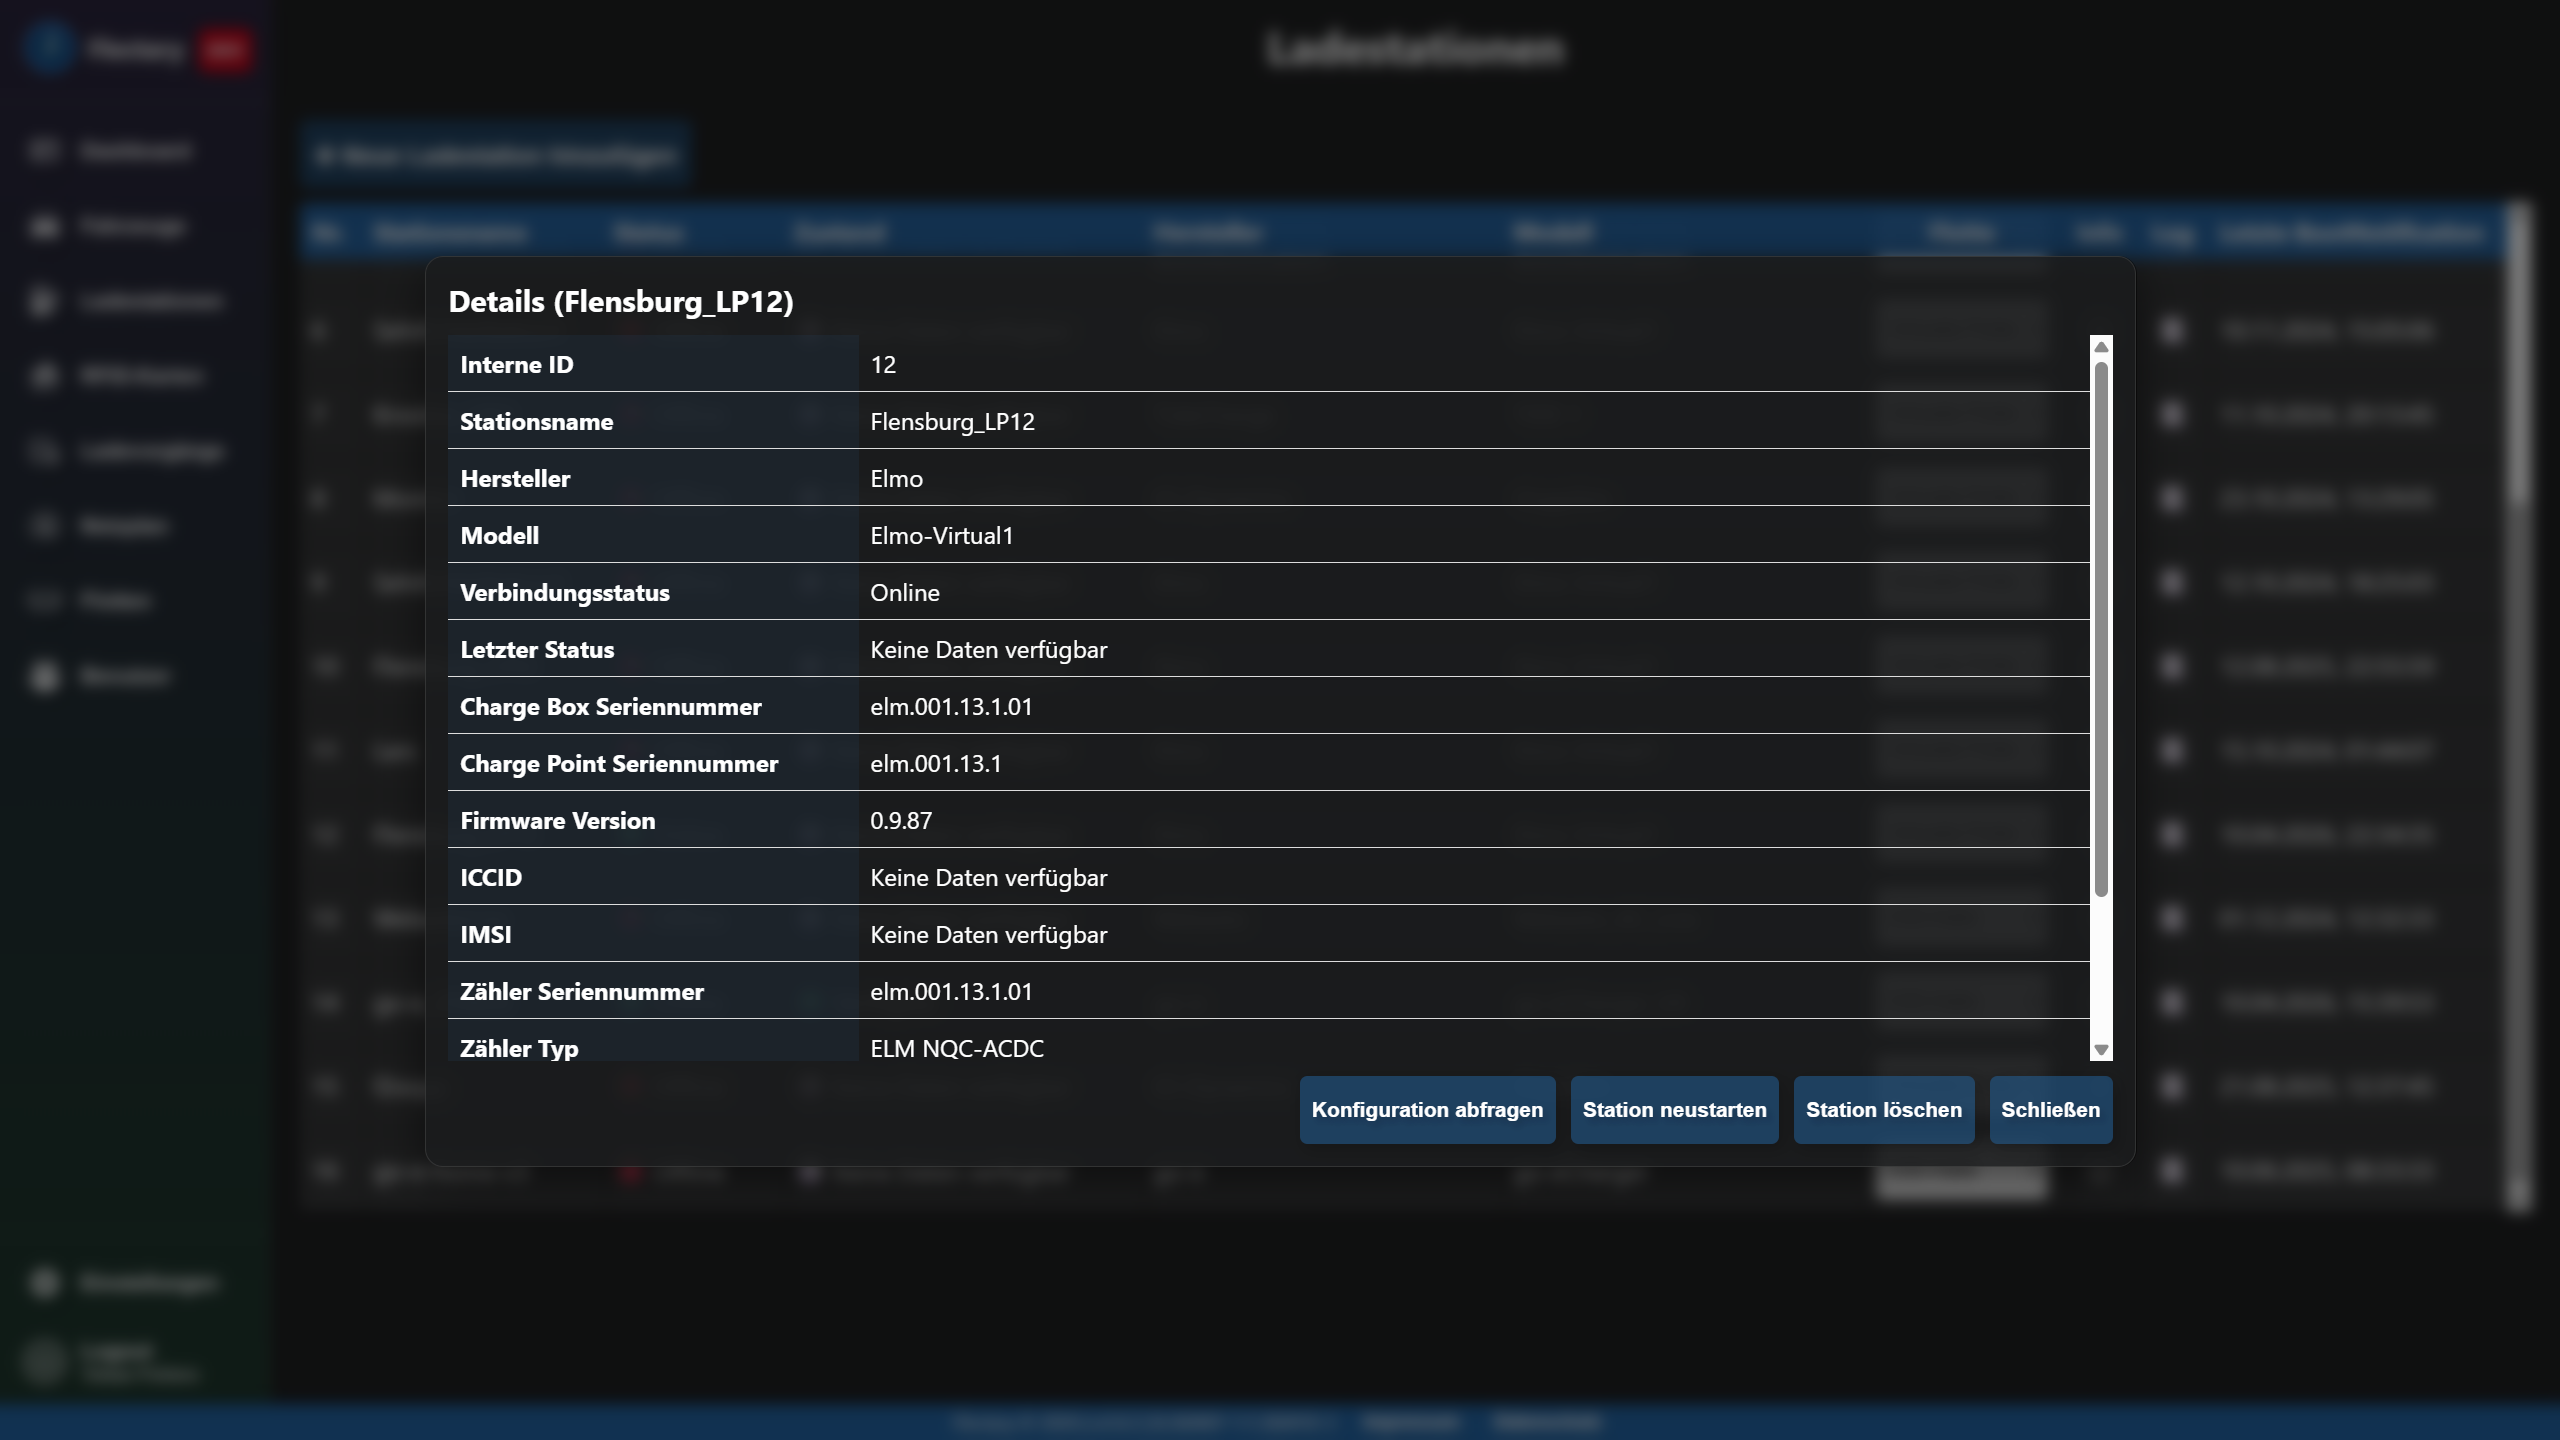Viewport: 2560px width, 1440px height.
Task: Select the Dashboard icon in the sidebar
Action: [x=44, y=150]
